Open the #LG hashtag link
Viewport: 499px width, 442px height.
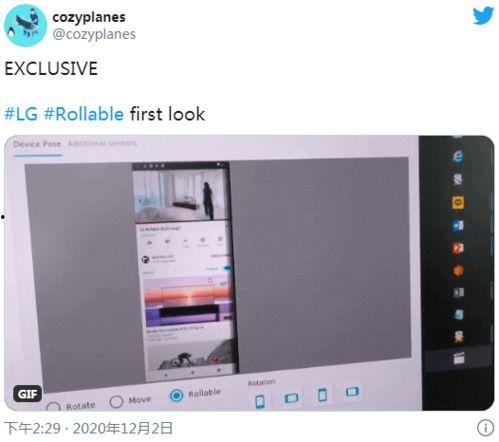(21, 114)
